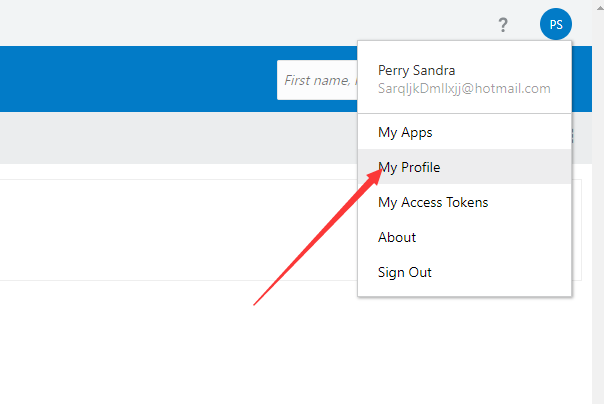
Task: Click blue header strip right of dropdown
Action: point(588,78)
